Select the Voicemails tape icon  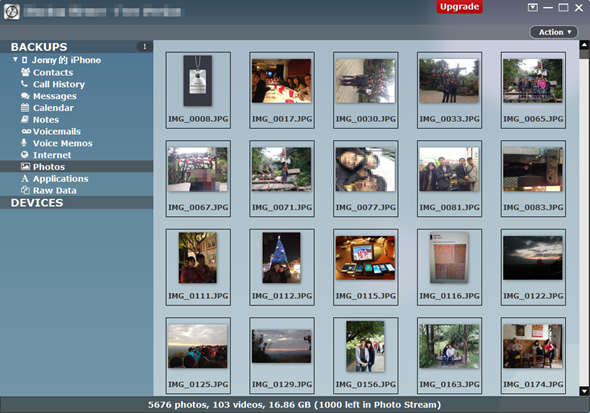coord(26,131)
